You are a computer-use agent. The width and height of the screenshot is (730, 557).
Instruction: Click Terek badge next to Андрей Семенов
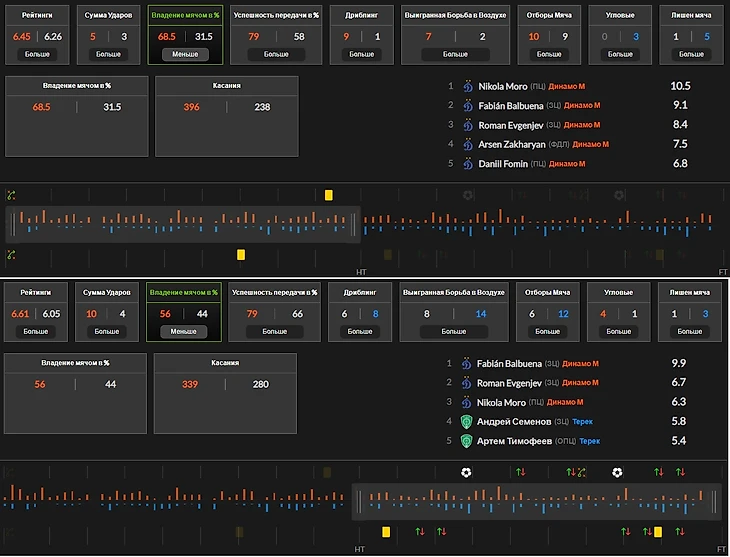coord(466,422)
